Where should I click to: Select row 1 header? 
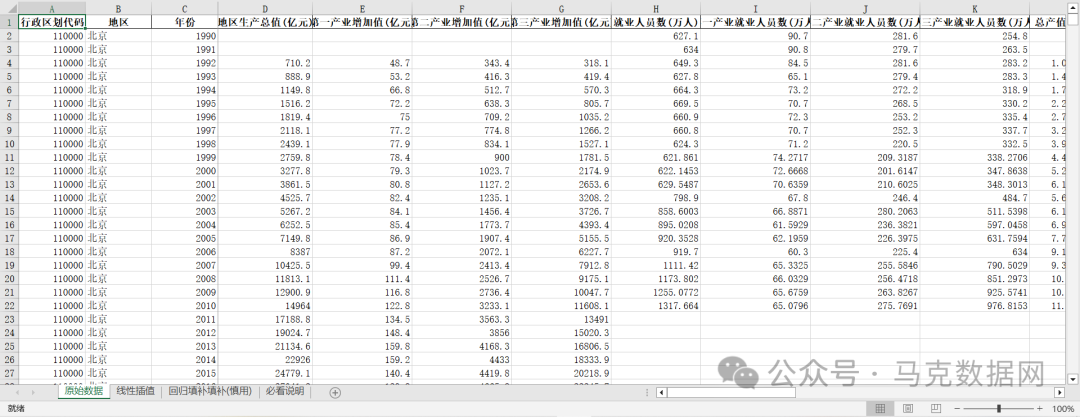pos(9,21)
